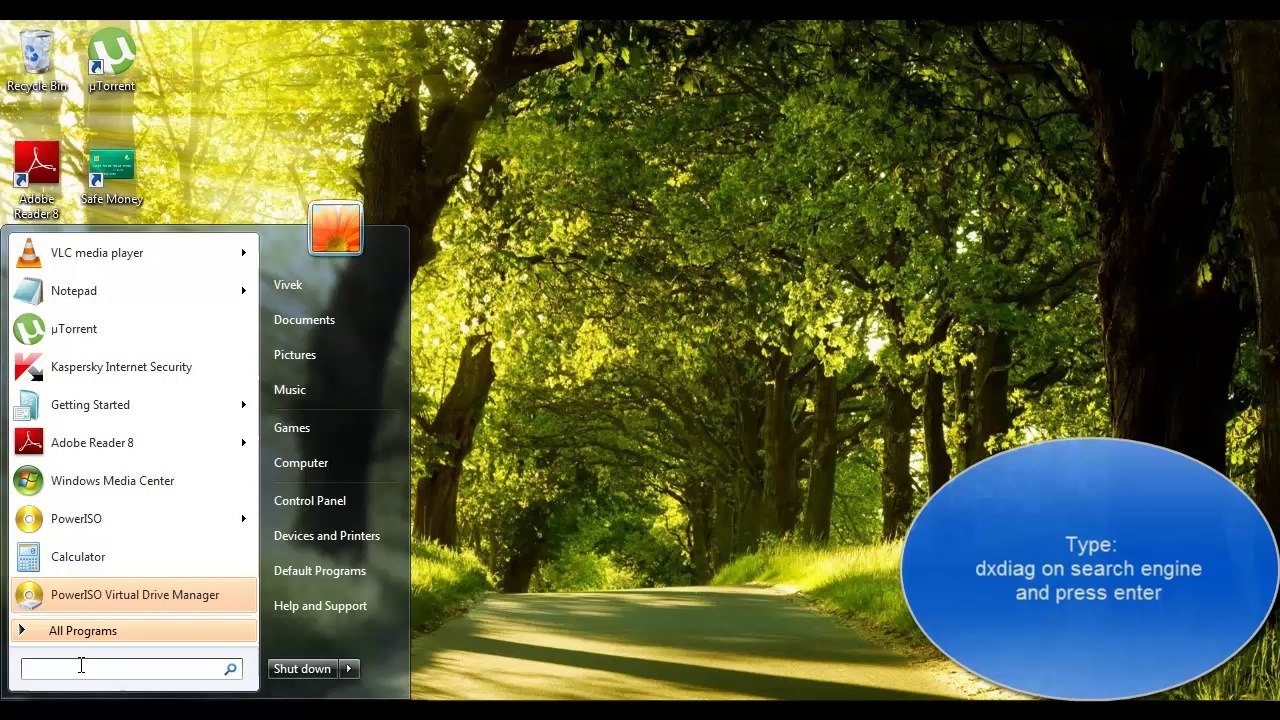The width and height of the screenshot is (1280, 720).
Task: Open Pictures library
Action: pos(295,355)
